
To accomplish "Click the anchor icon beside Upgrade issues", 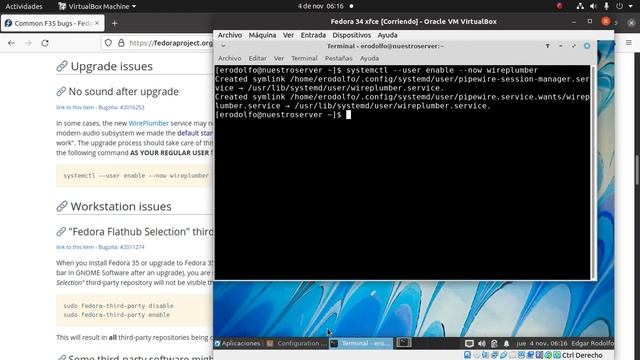I will [x=62, y=66].
